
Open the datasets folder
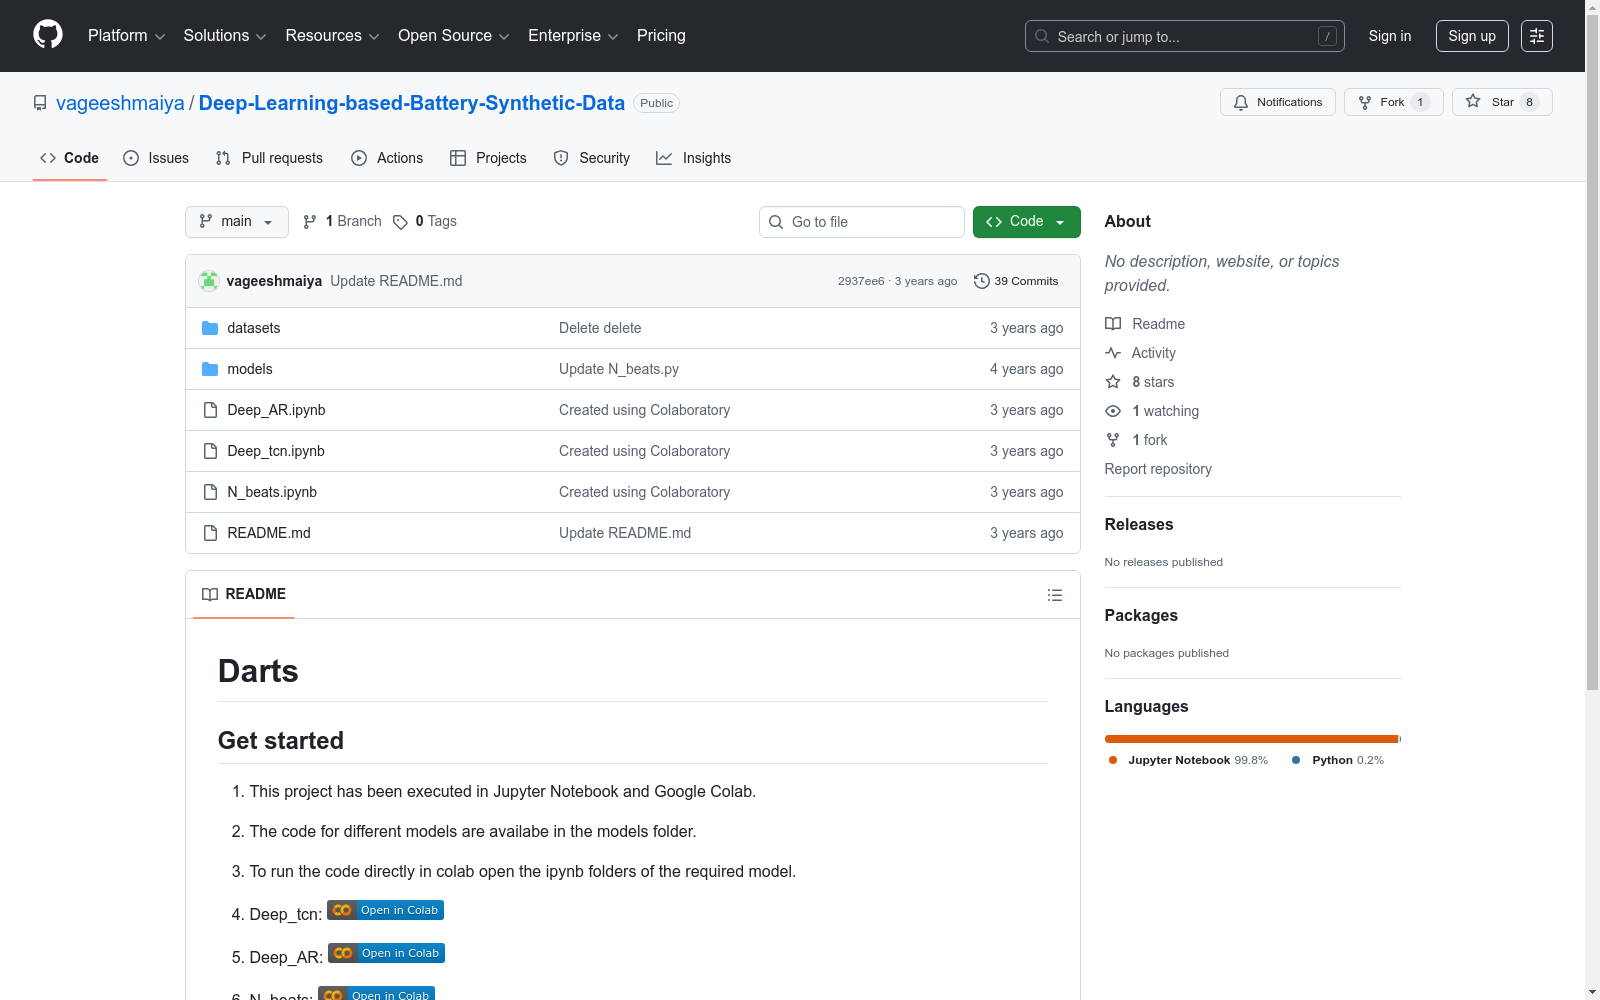coord(254,328)
